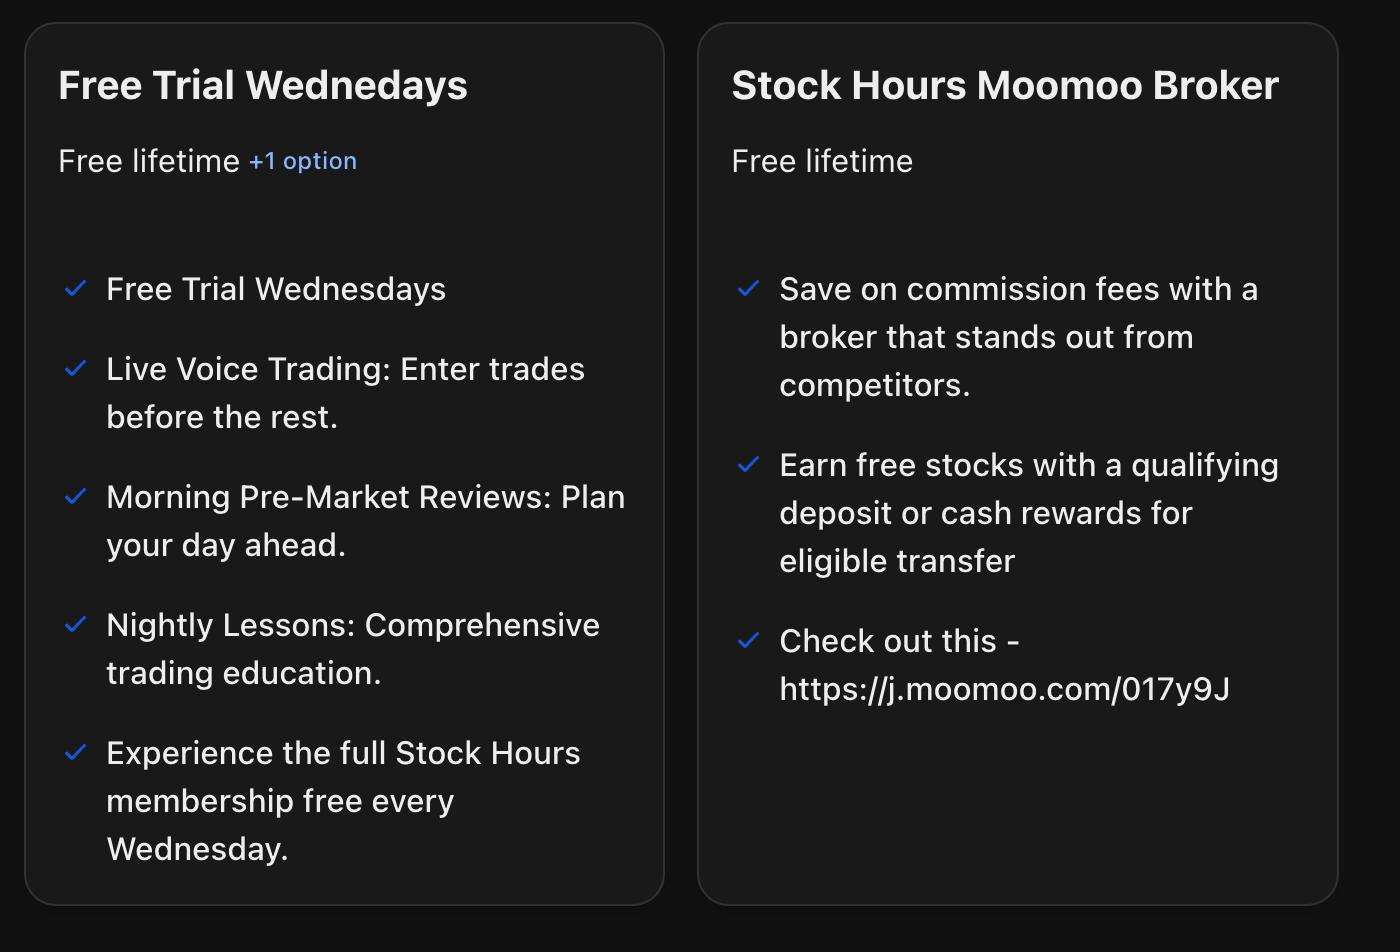The image size is (1400, 952).
Task: Open the j.moomoo.com referral link
Action: [x=1005, y=689]
